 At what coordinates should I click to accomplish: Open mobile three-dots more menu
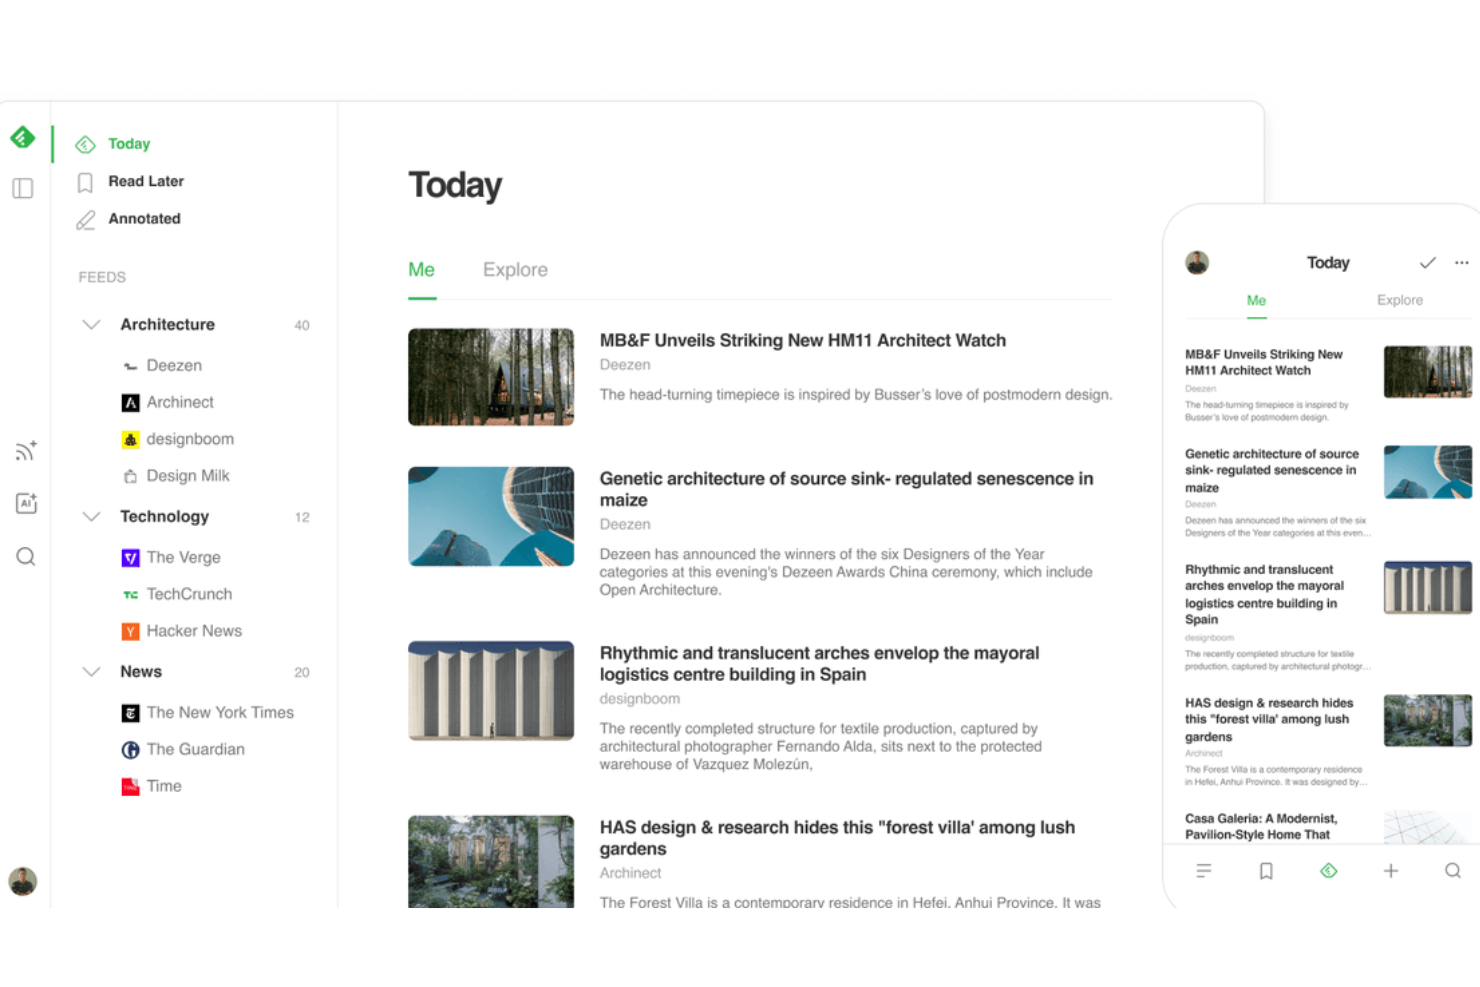tap(1462, 263)
